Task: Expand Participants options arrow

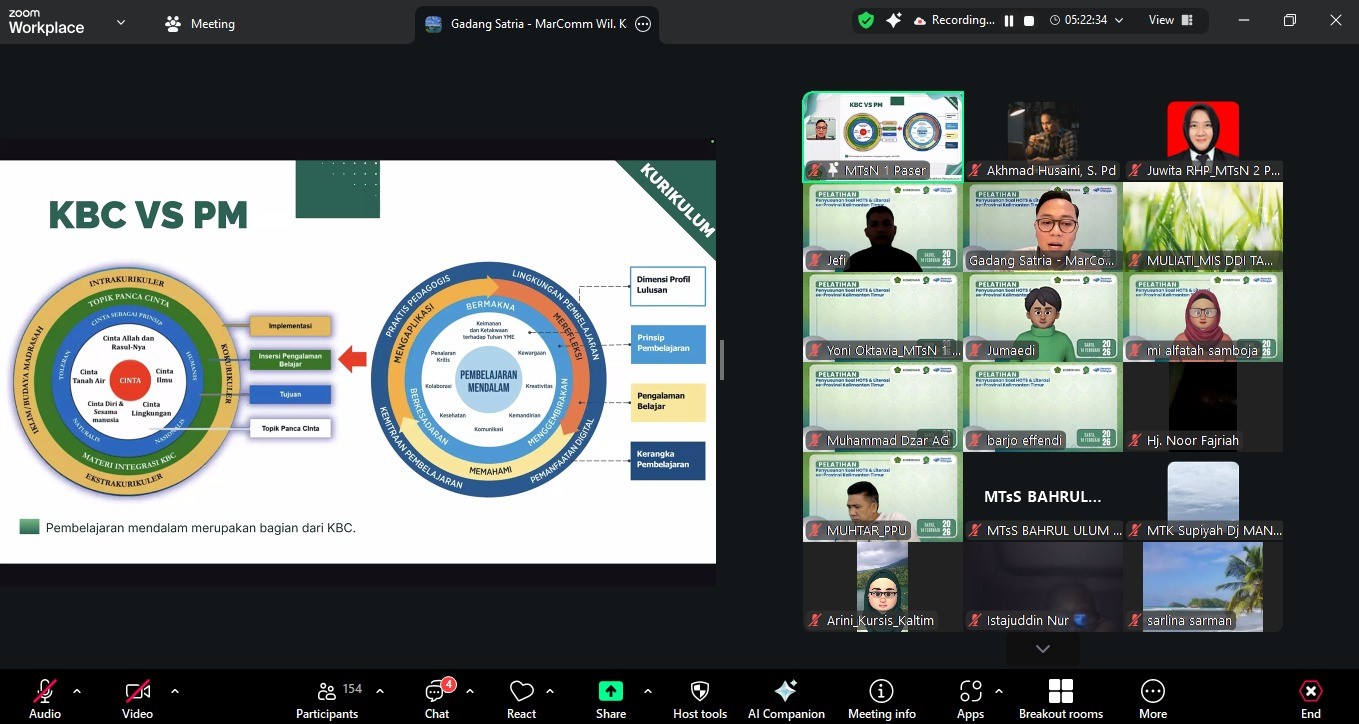Action: click(x=380, y=691)
